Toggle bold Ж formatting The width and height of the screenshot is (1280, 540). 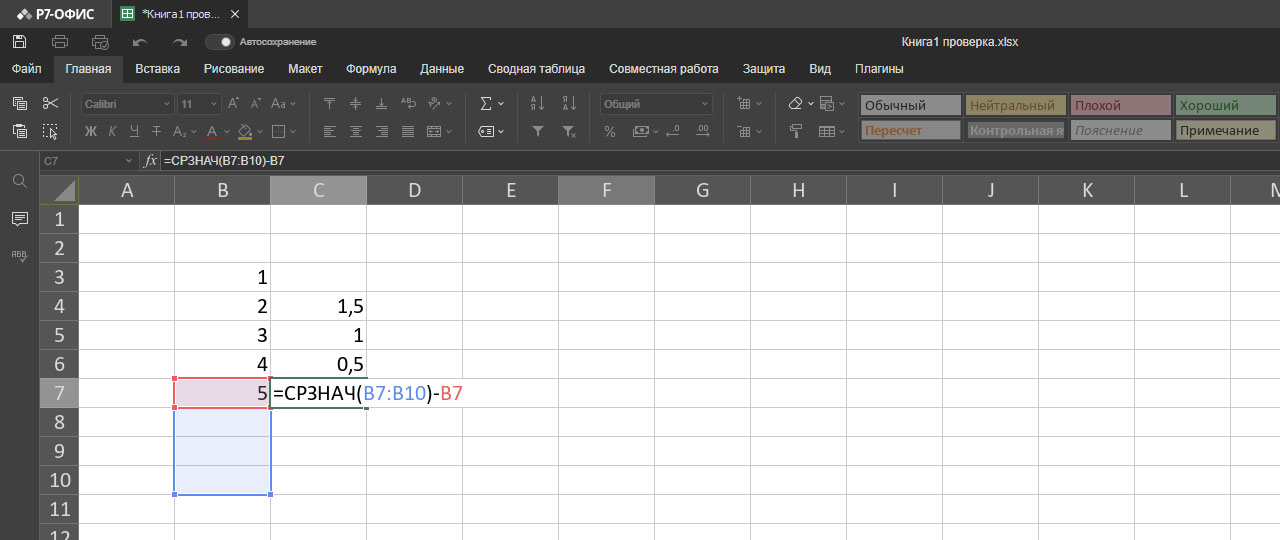90,131
